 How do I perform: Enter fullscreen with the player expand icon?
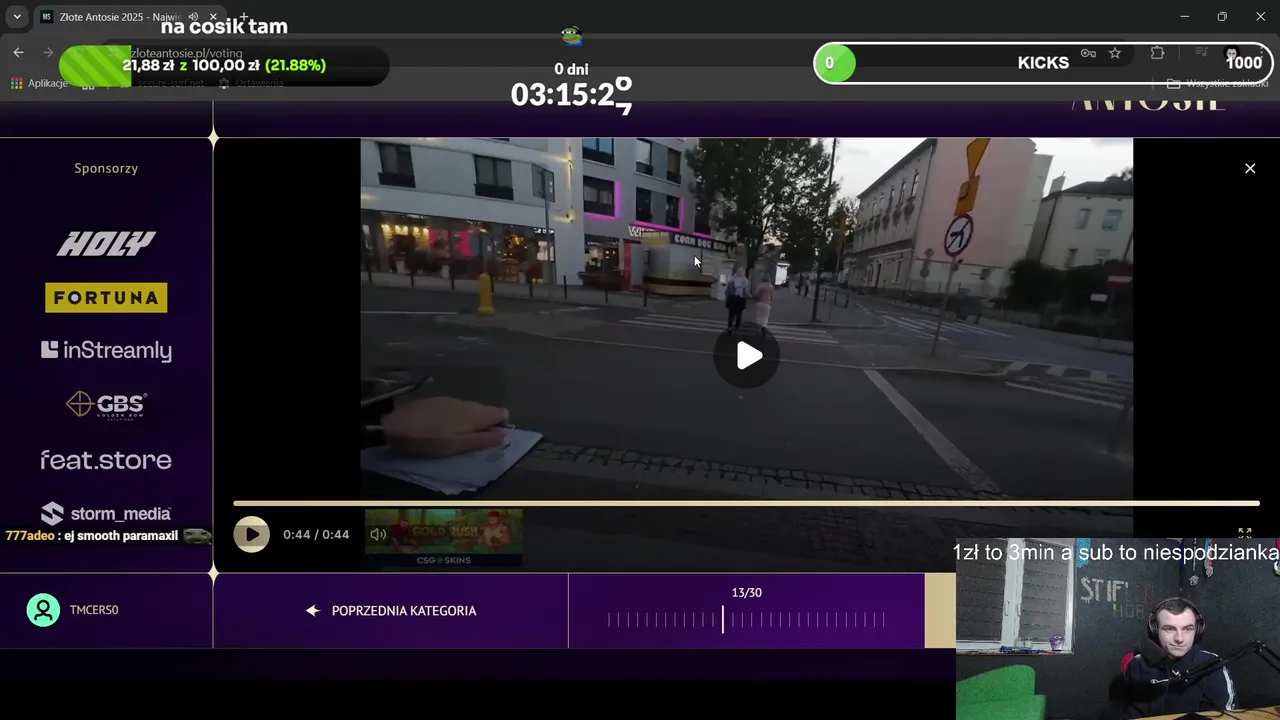coord(1245,534)
